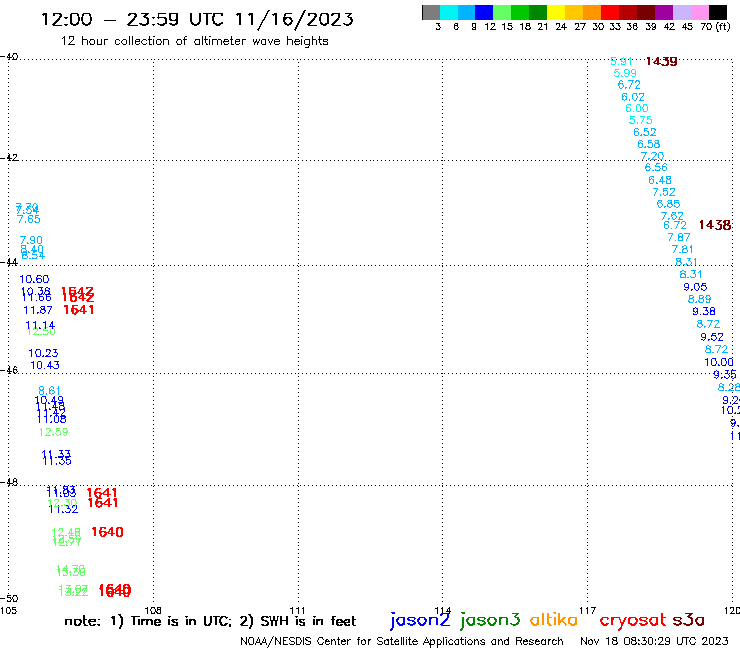Click the cyan swatch in the color legend

click(449, 12)
